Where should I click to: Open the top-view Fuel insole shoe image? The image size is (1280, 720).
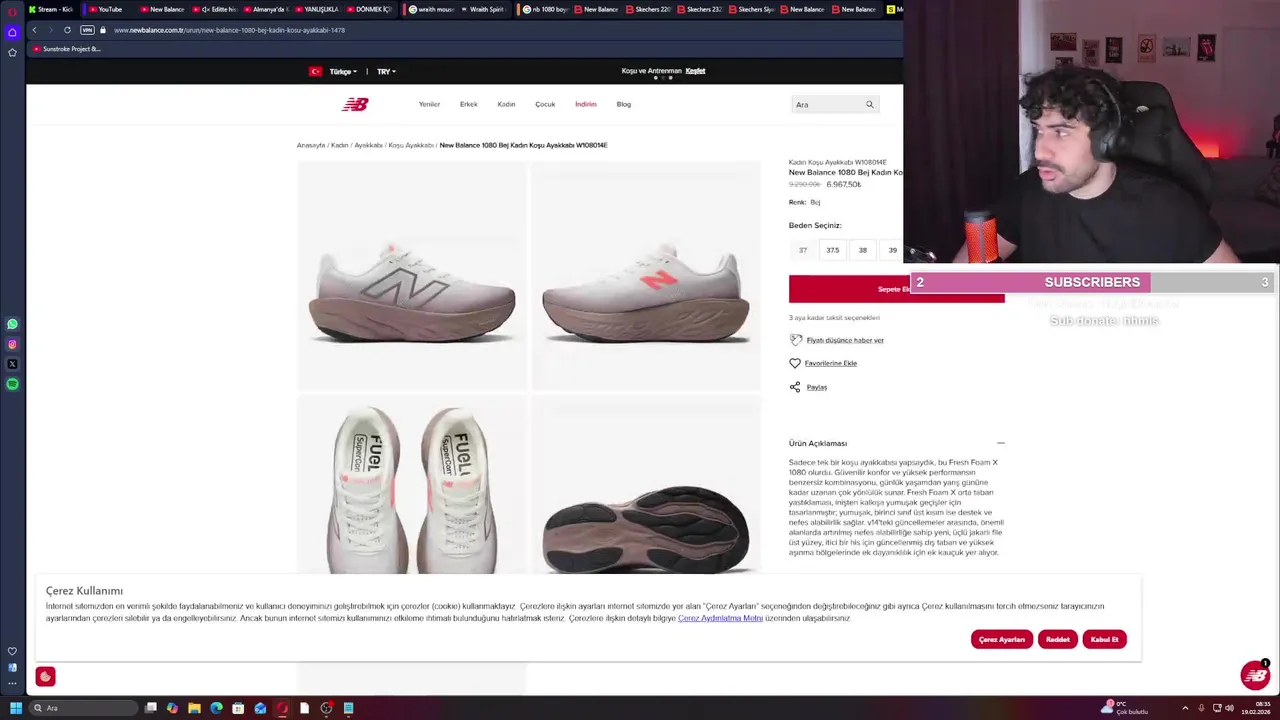[x=411, y=485]
